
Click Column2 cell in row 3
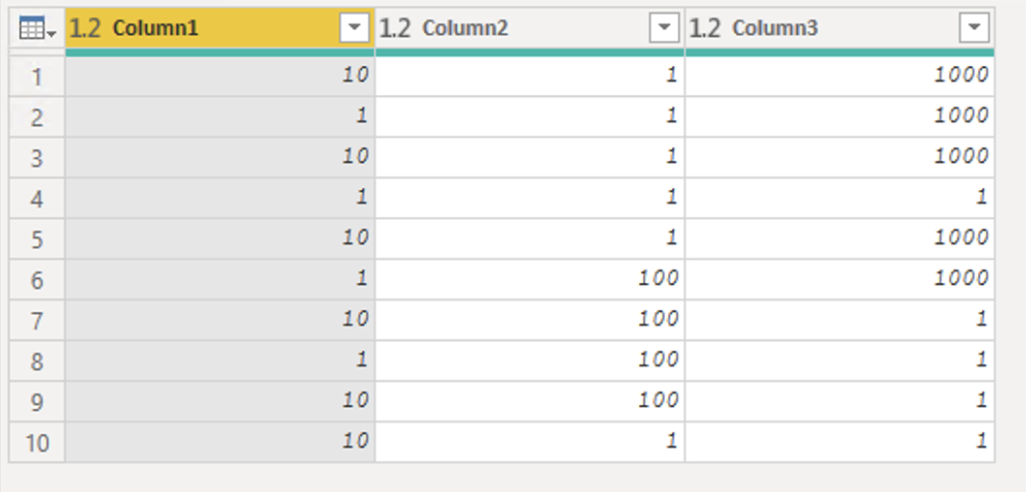pyautogui.click(x=530, y=158)
